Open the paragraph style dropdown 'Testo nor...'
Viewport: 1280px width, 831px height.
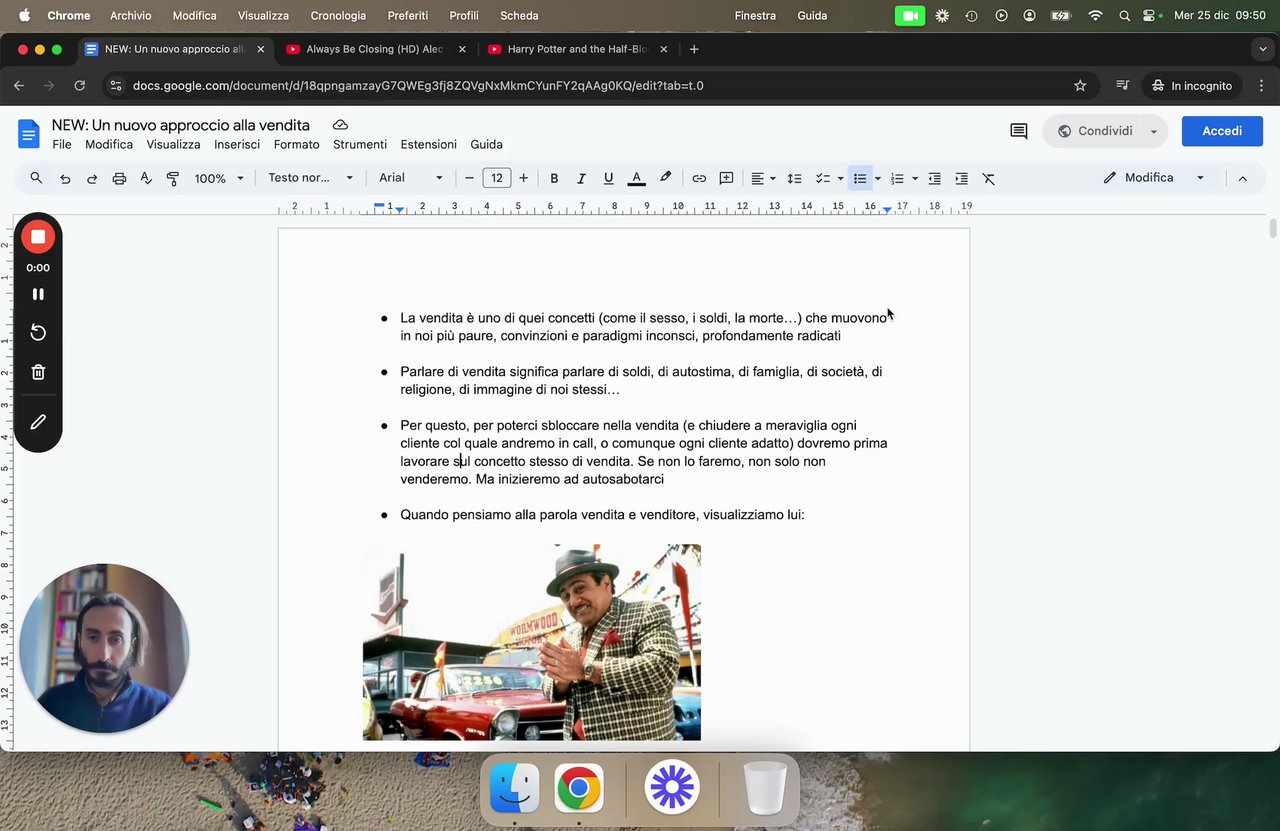pyautogui.click(x=311, y=178)
